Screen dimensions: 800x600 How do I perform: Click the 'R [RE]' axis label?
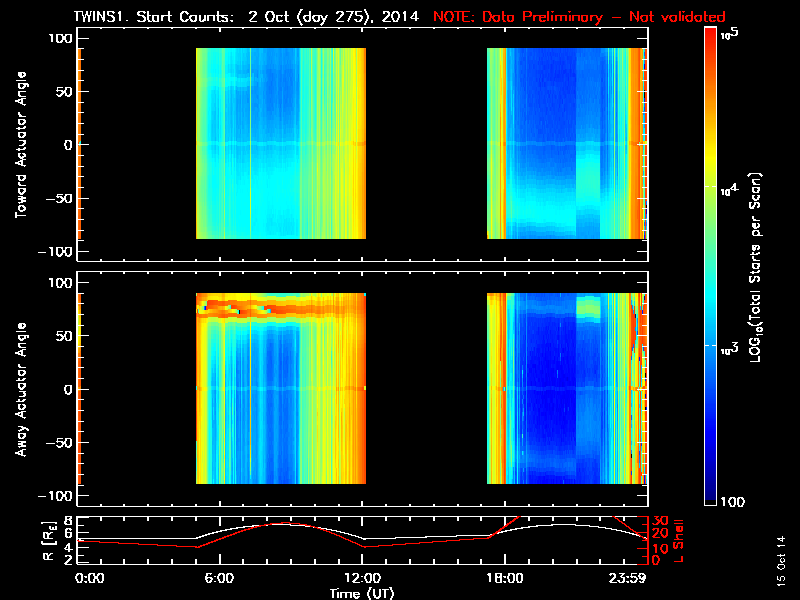click(48, 541)
